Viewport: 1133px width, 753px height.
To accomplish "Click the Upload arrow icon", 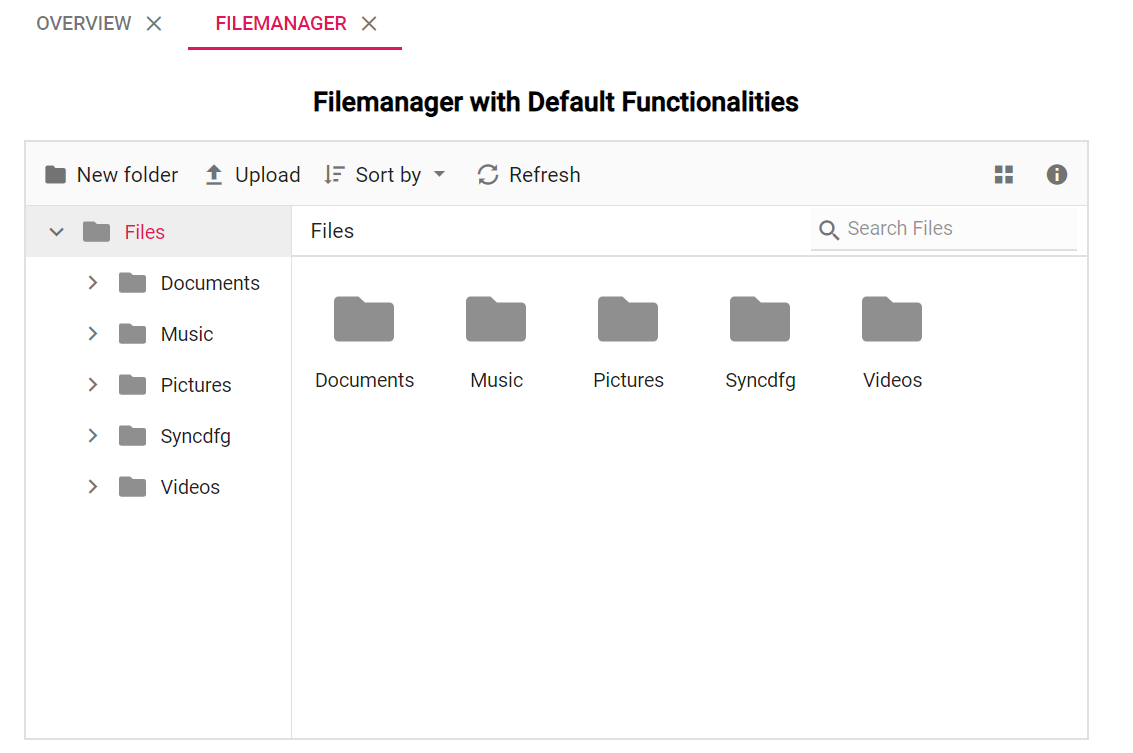I will pyautogui.click(x=214, y=175).
